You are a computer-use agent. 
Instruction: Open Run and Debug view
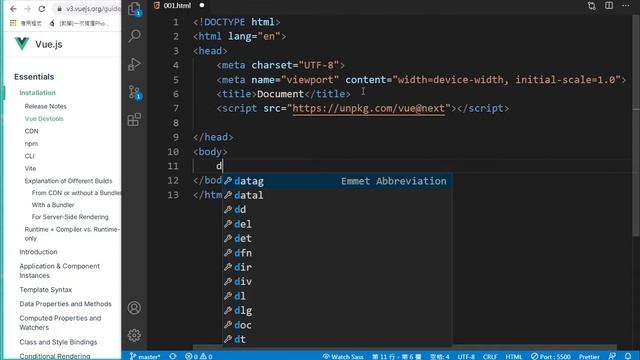(134, 64)
